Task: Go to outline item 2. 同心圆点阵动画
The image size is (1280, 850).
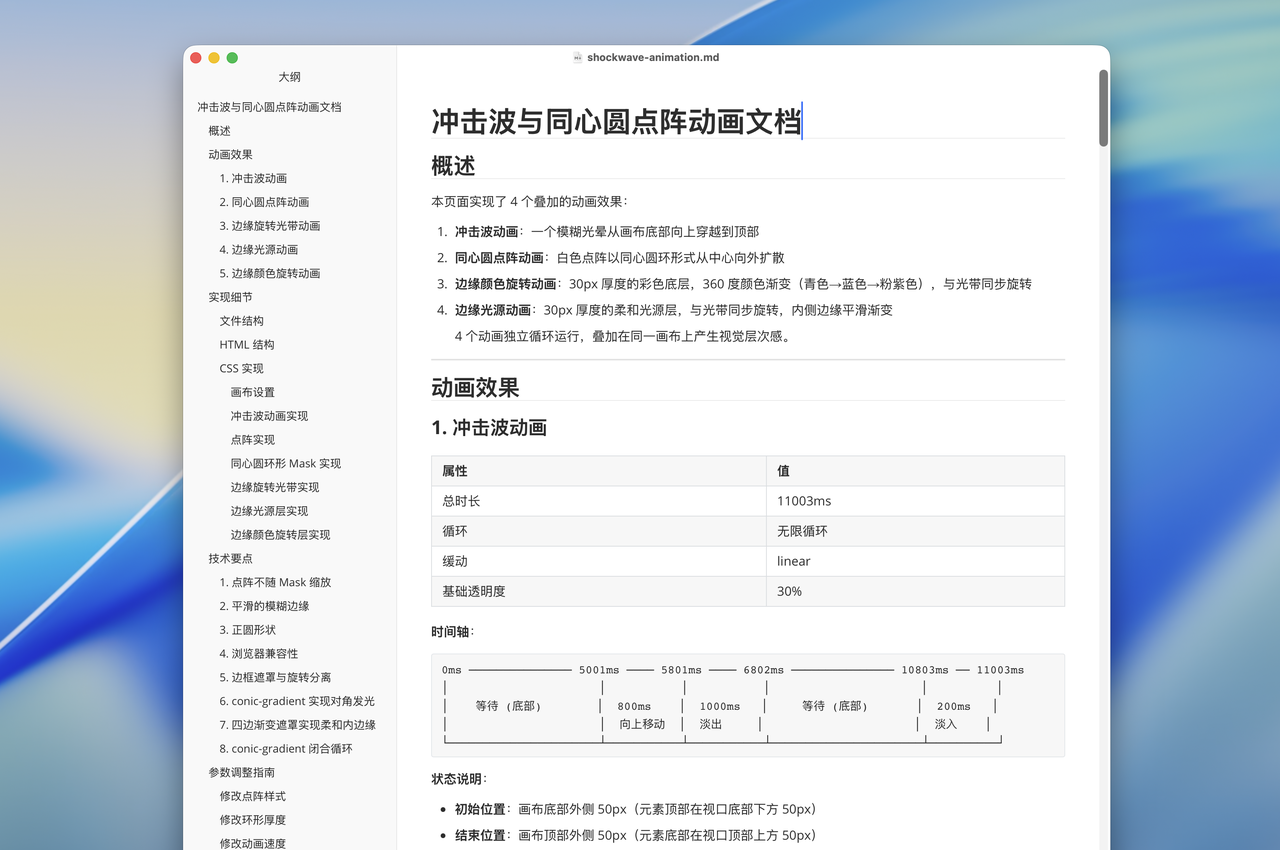Action: pos(264,202)
